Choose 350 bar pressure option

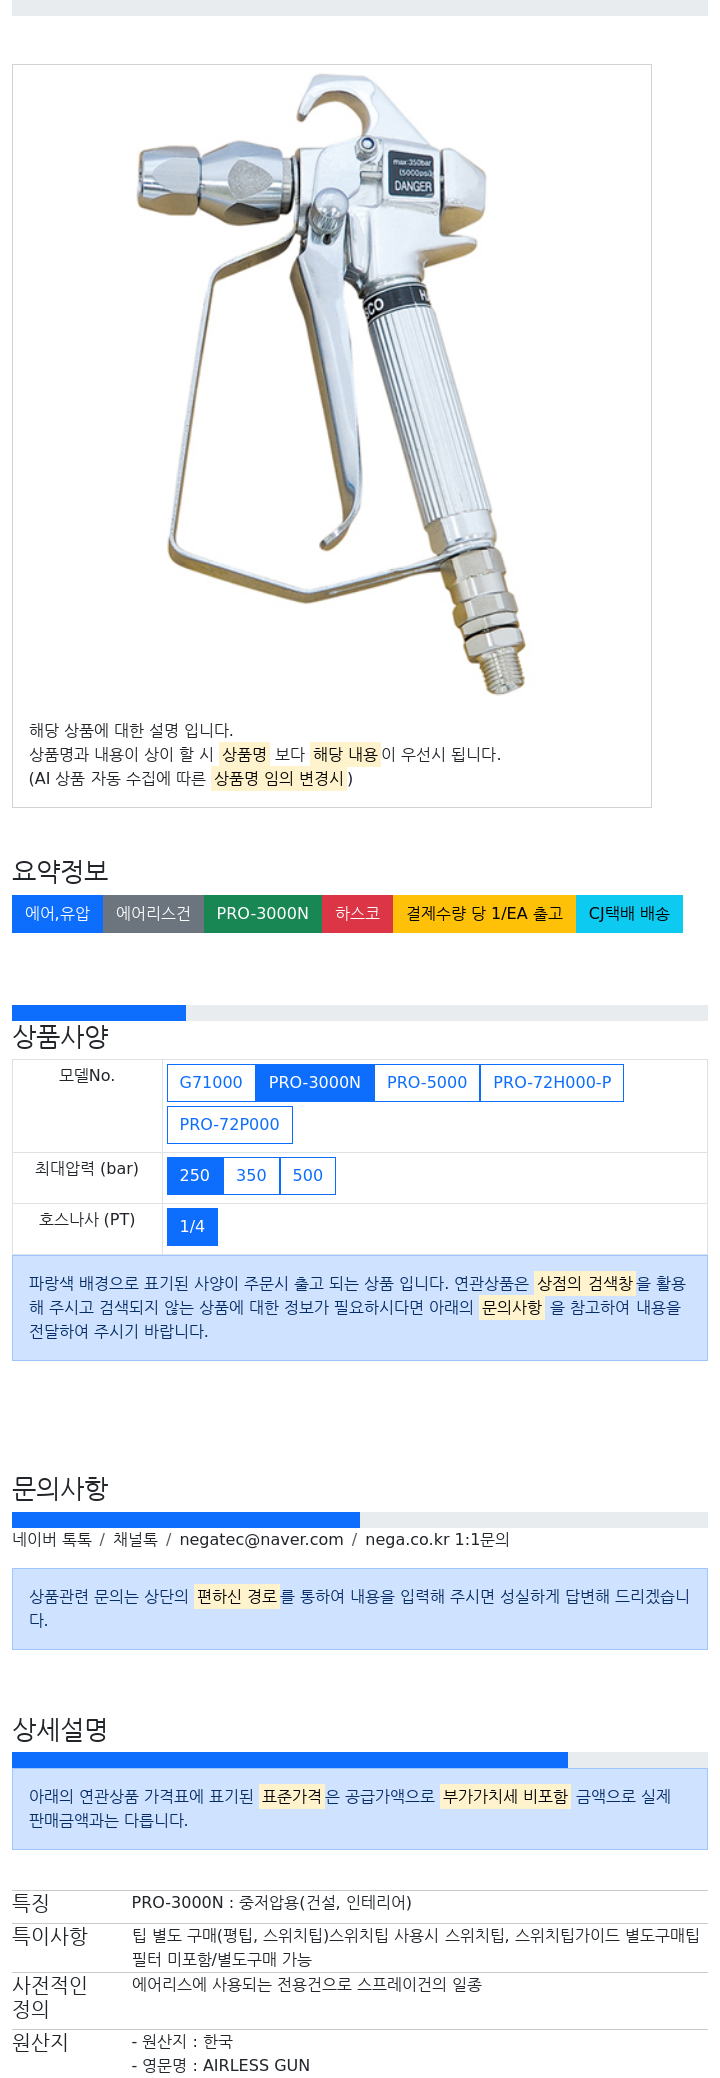coord(251,1175)
